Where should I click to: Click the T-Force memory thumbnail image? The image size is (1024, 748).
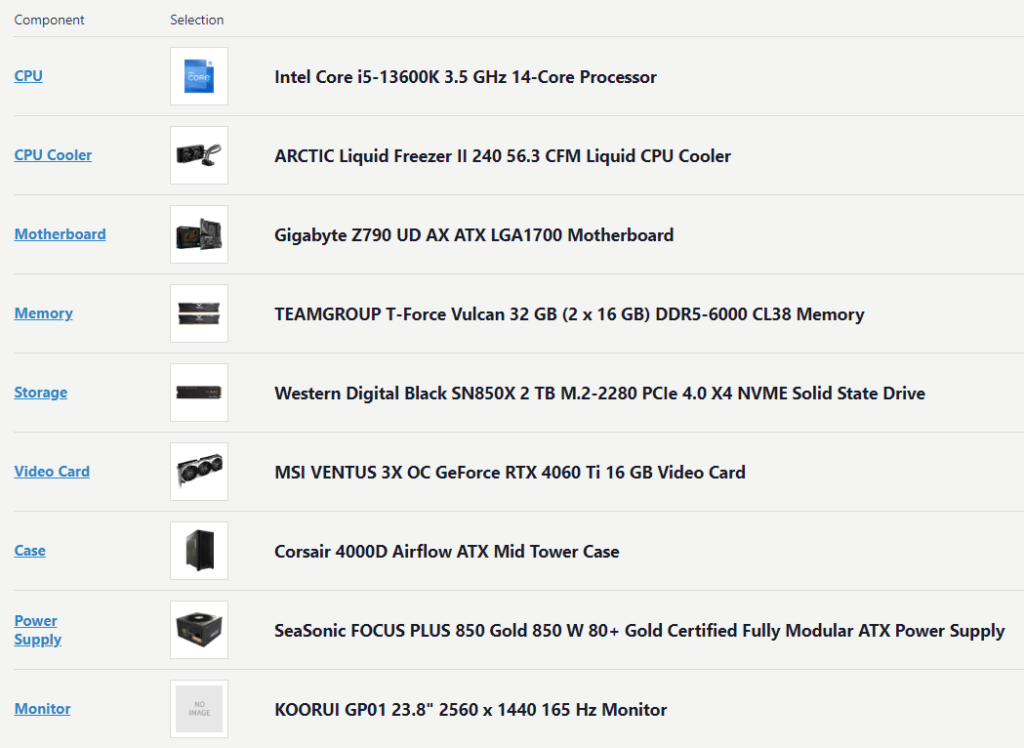click(199, 313)
